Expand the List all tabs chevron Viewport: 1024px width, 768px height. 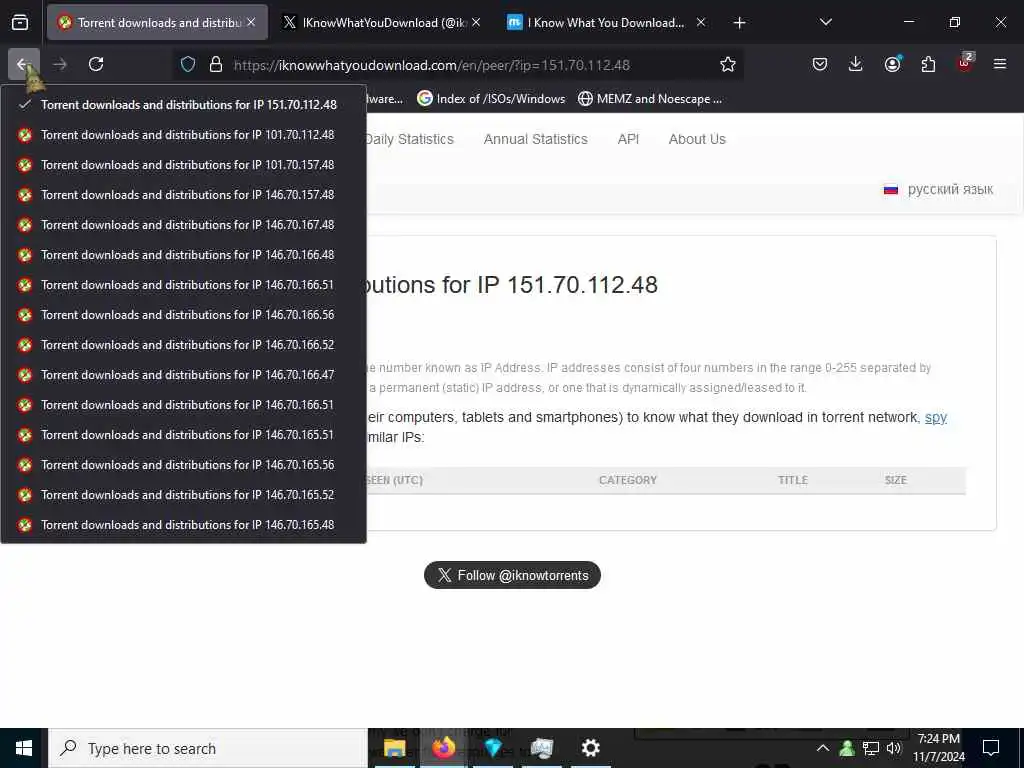click(825, 22)
